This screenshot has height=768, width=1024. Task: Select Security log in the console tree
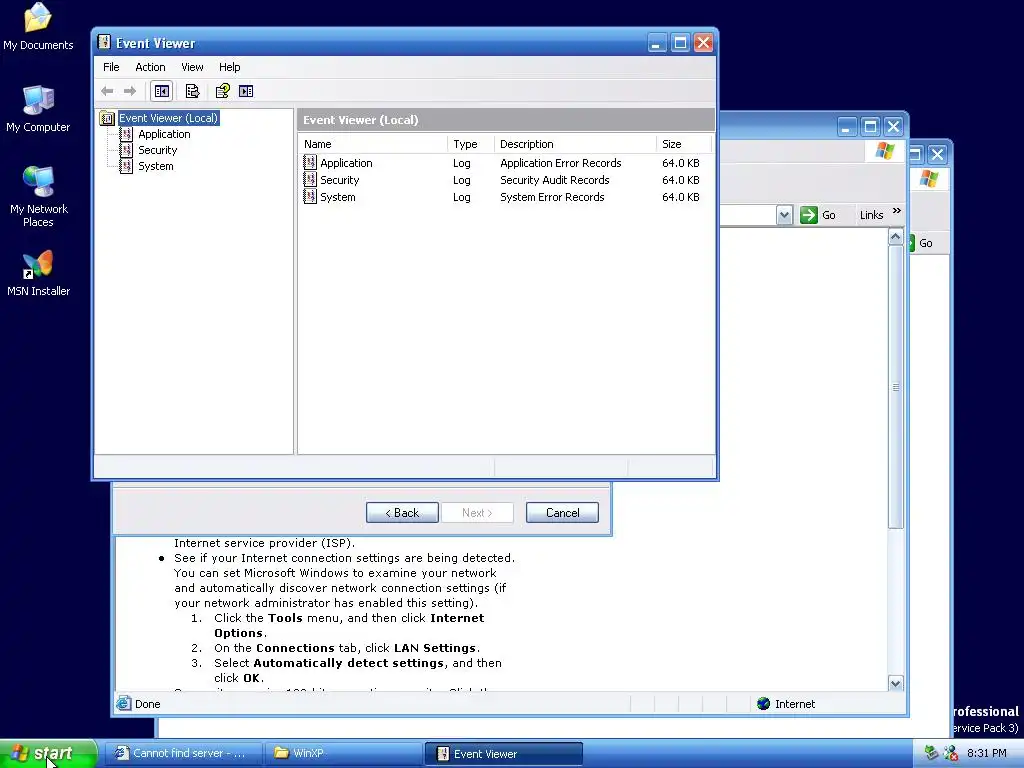[157, 150]
